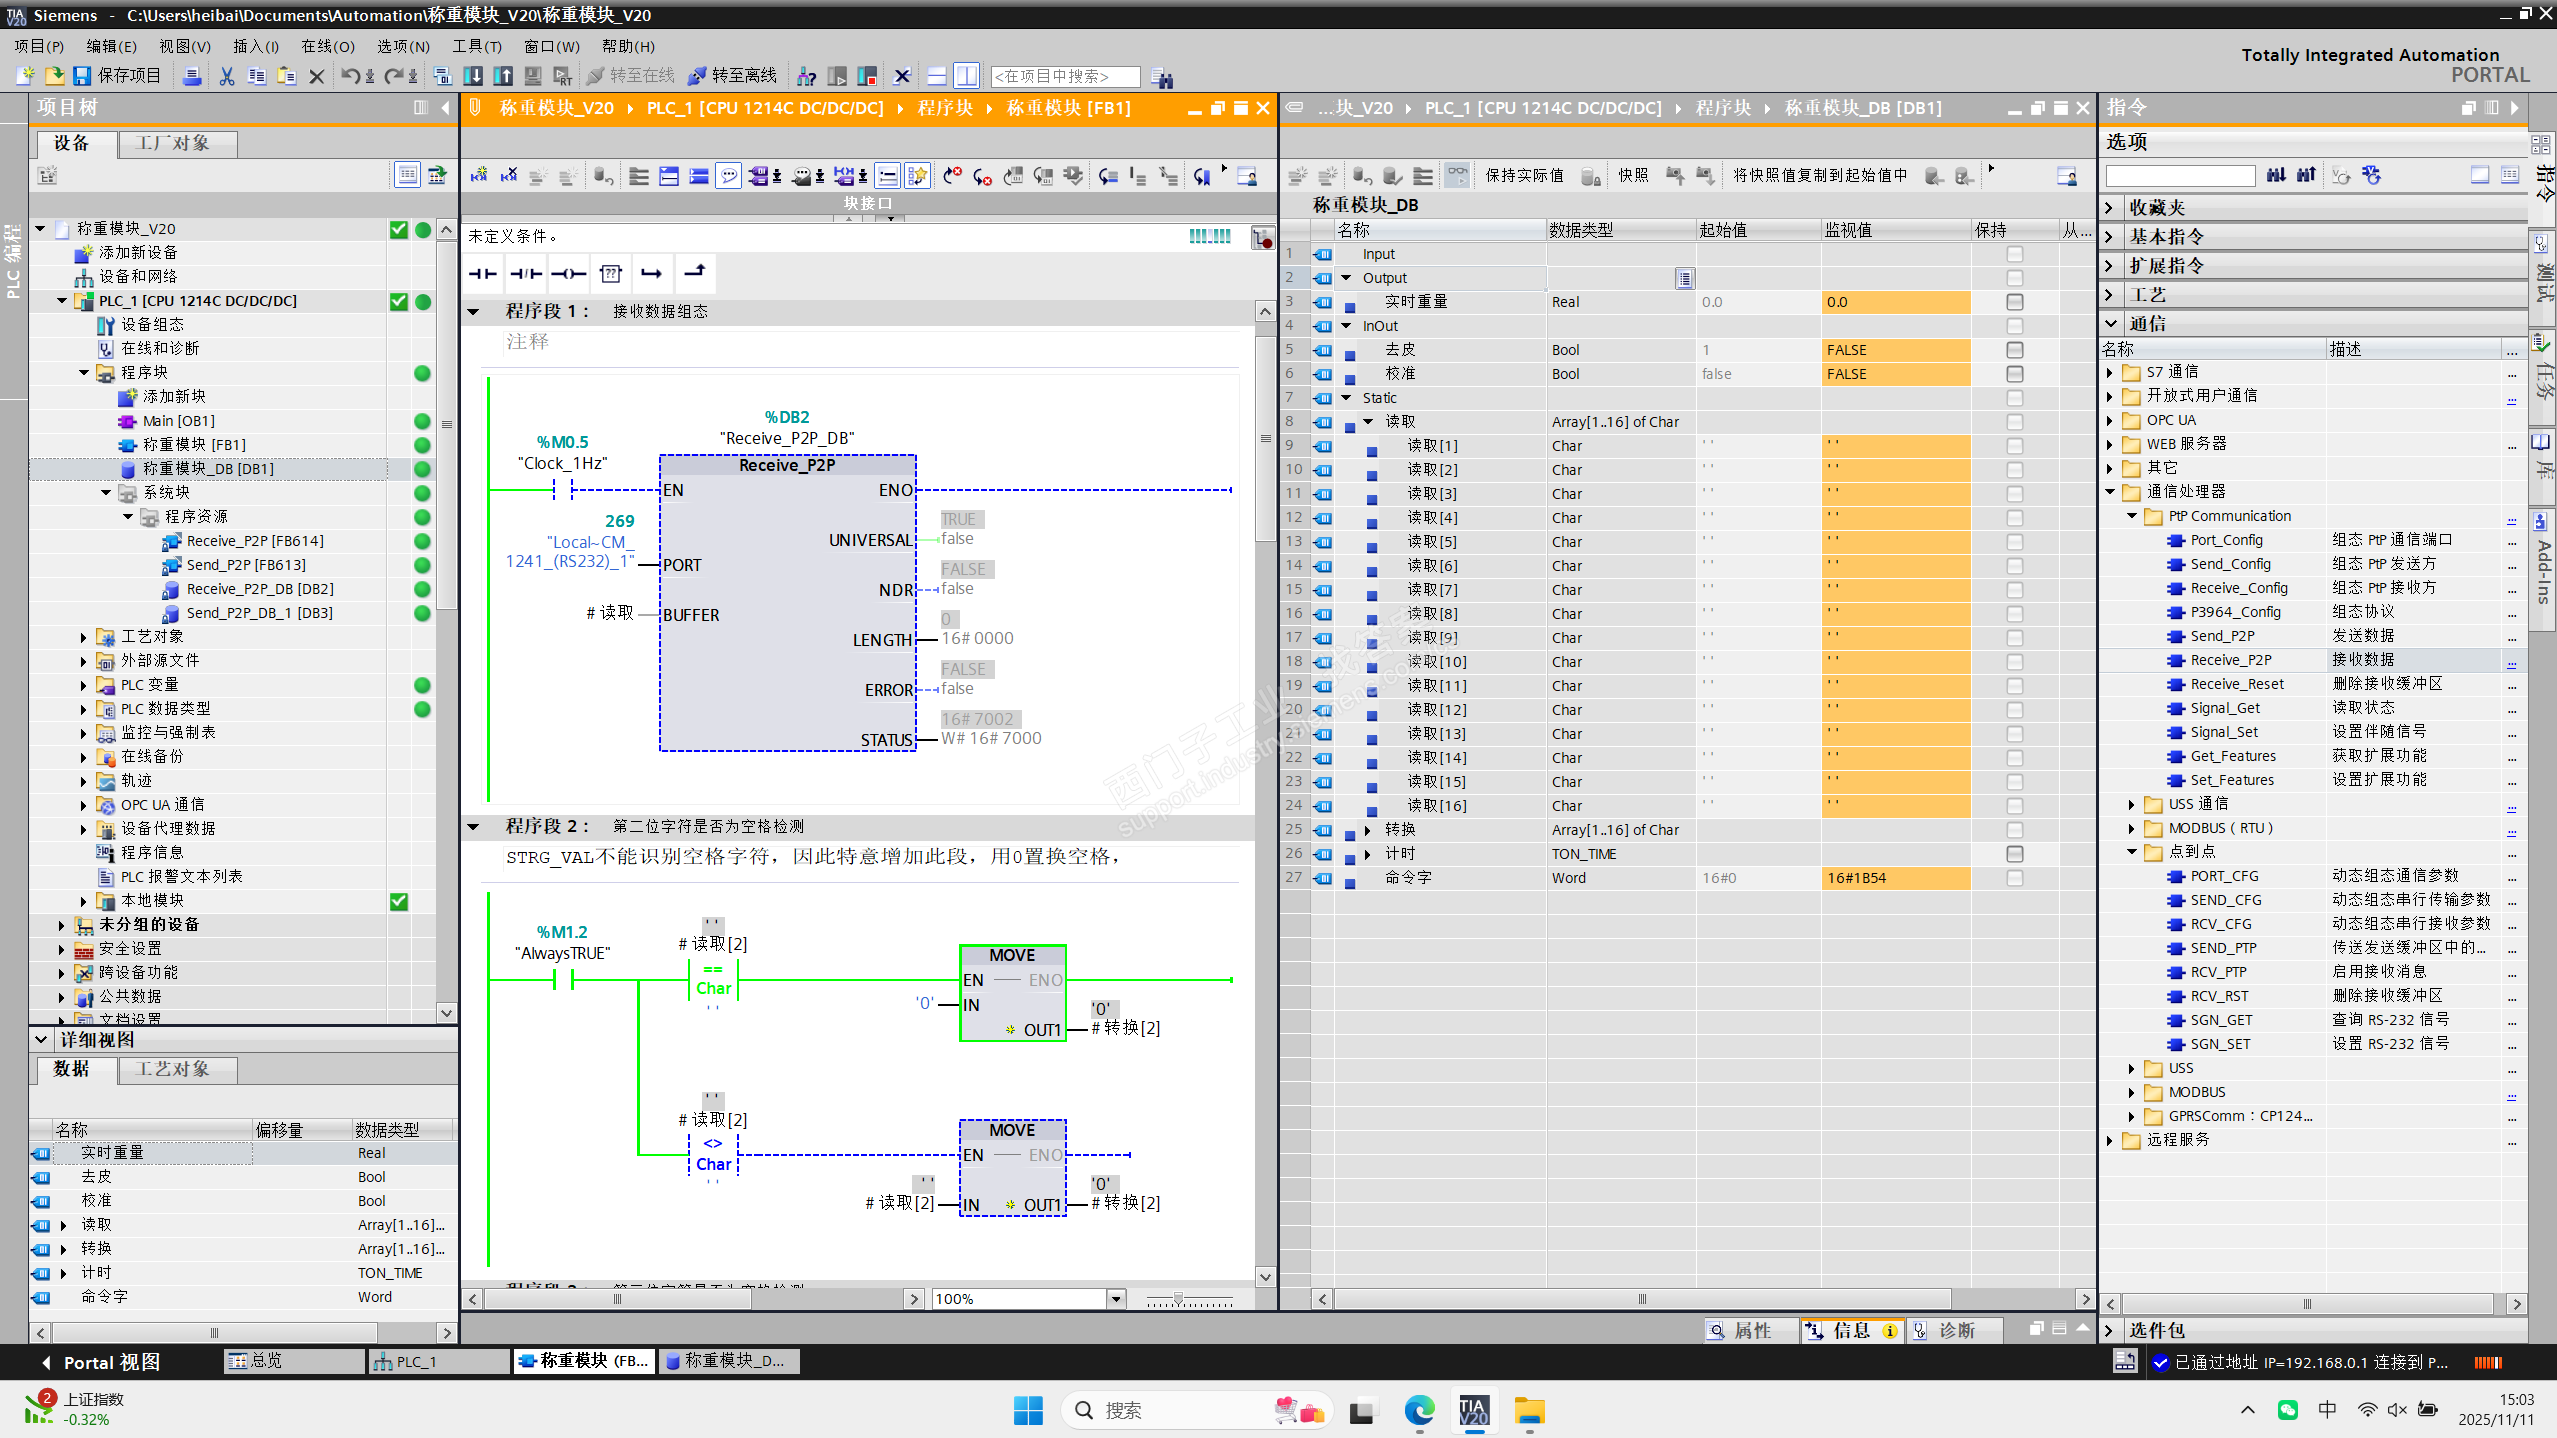Click the go offline toolbar button
Image resolution: width=2557 pixels, height=1438 pixels.
pos(733,76)
